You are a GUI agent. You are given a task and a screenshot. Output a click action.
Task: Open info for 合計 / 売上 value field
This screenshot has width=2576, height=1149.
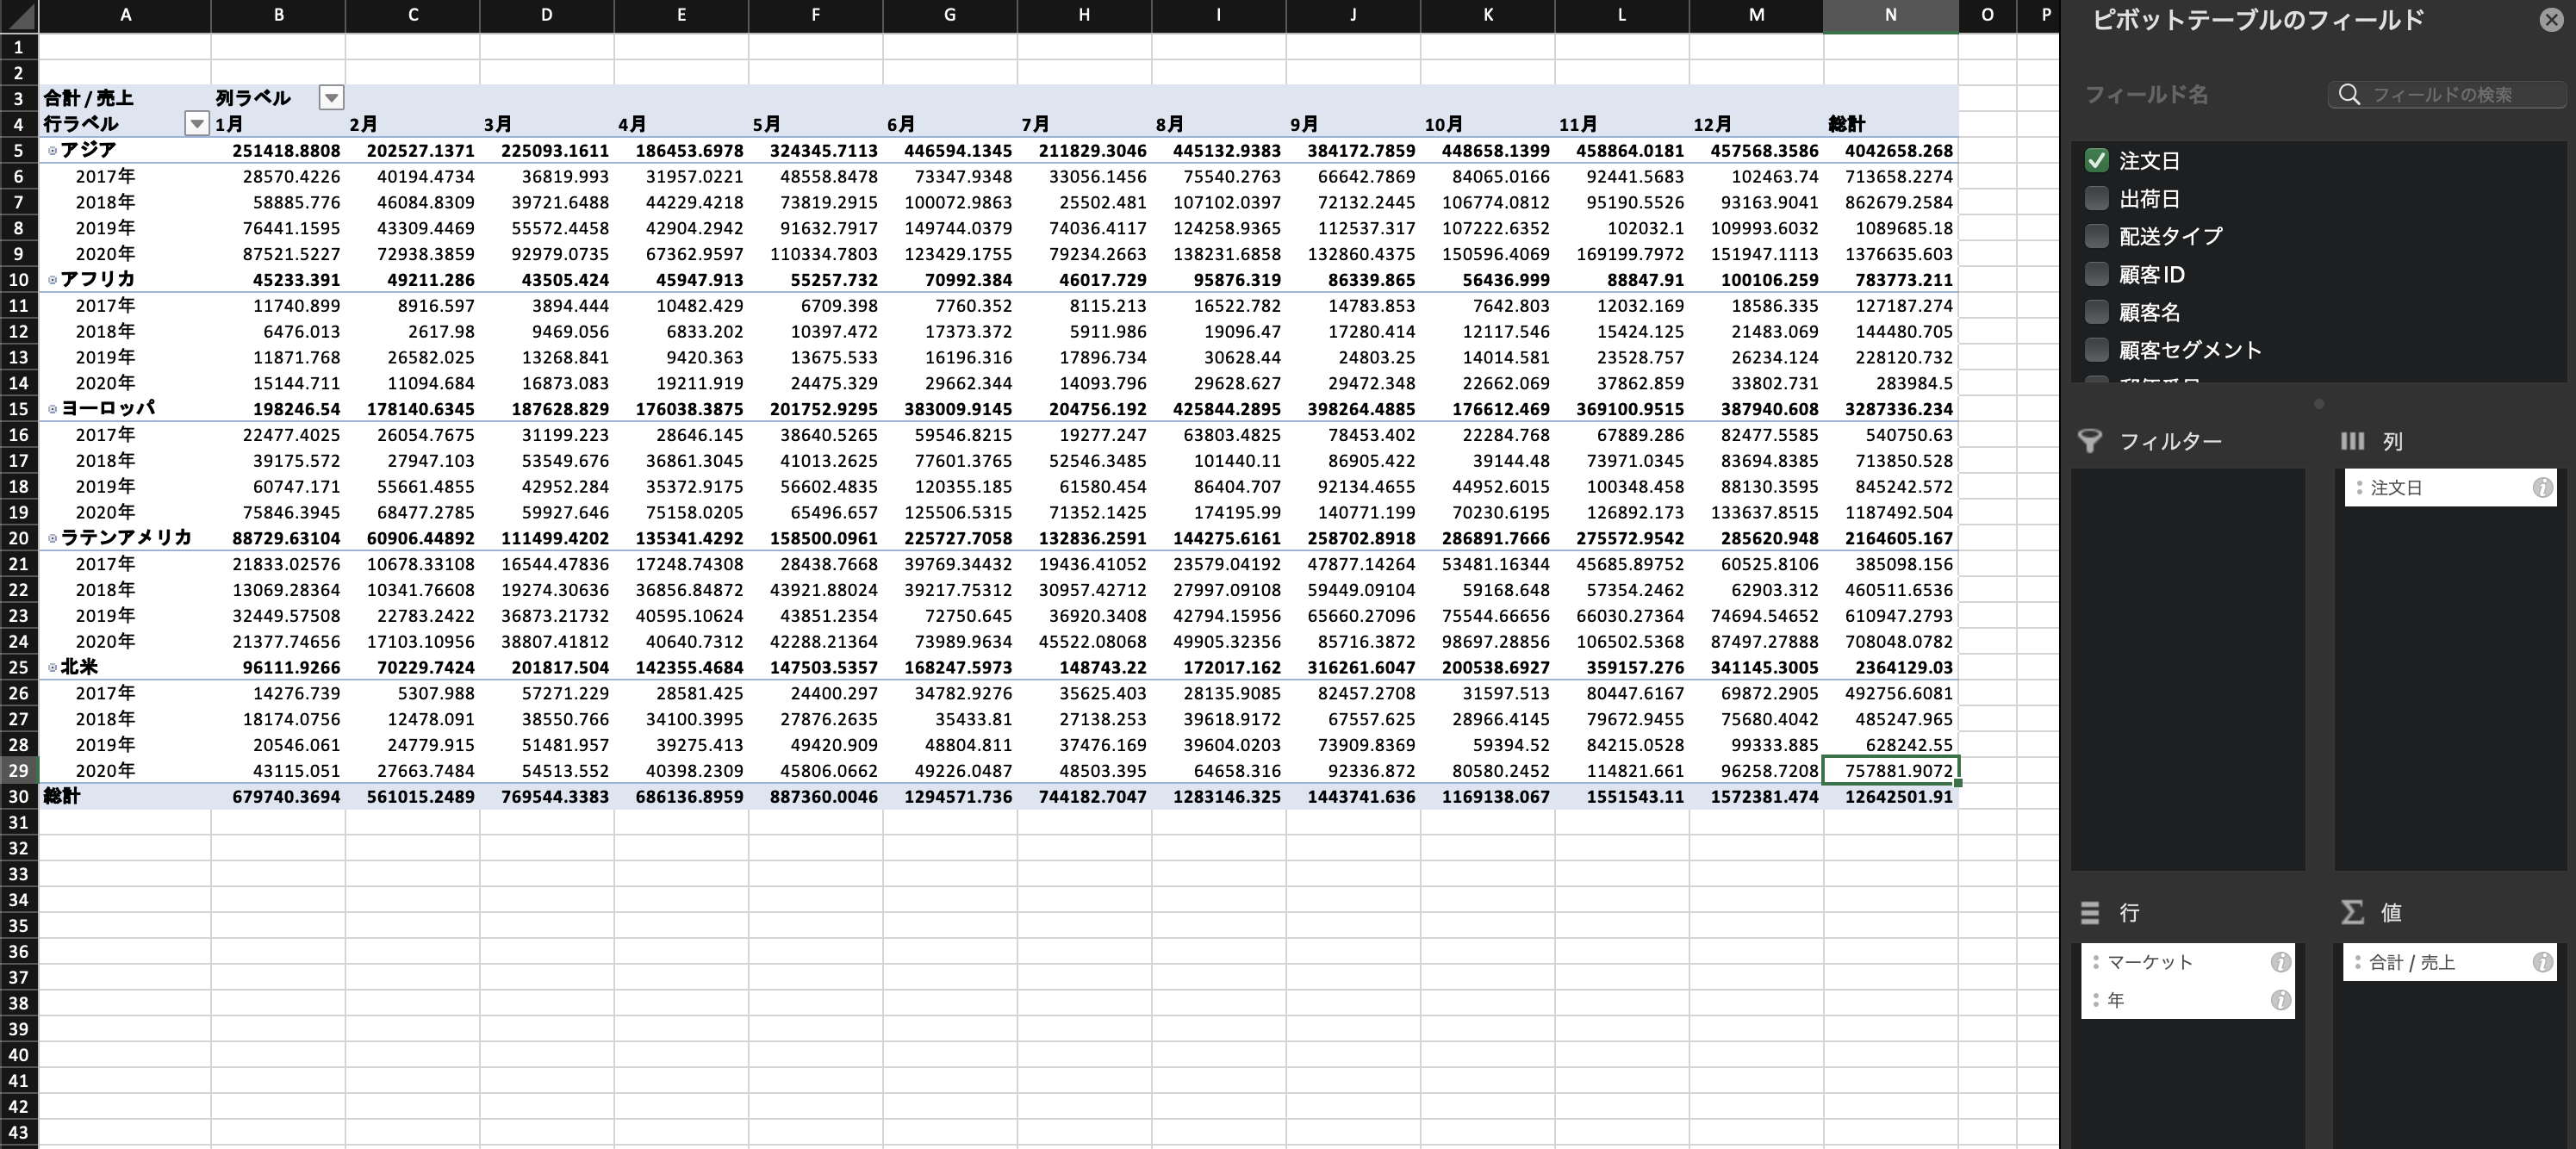tap(2541, 962)
